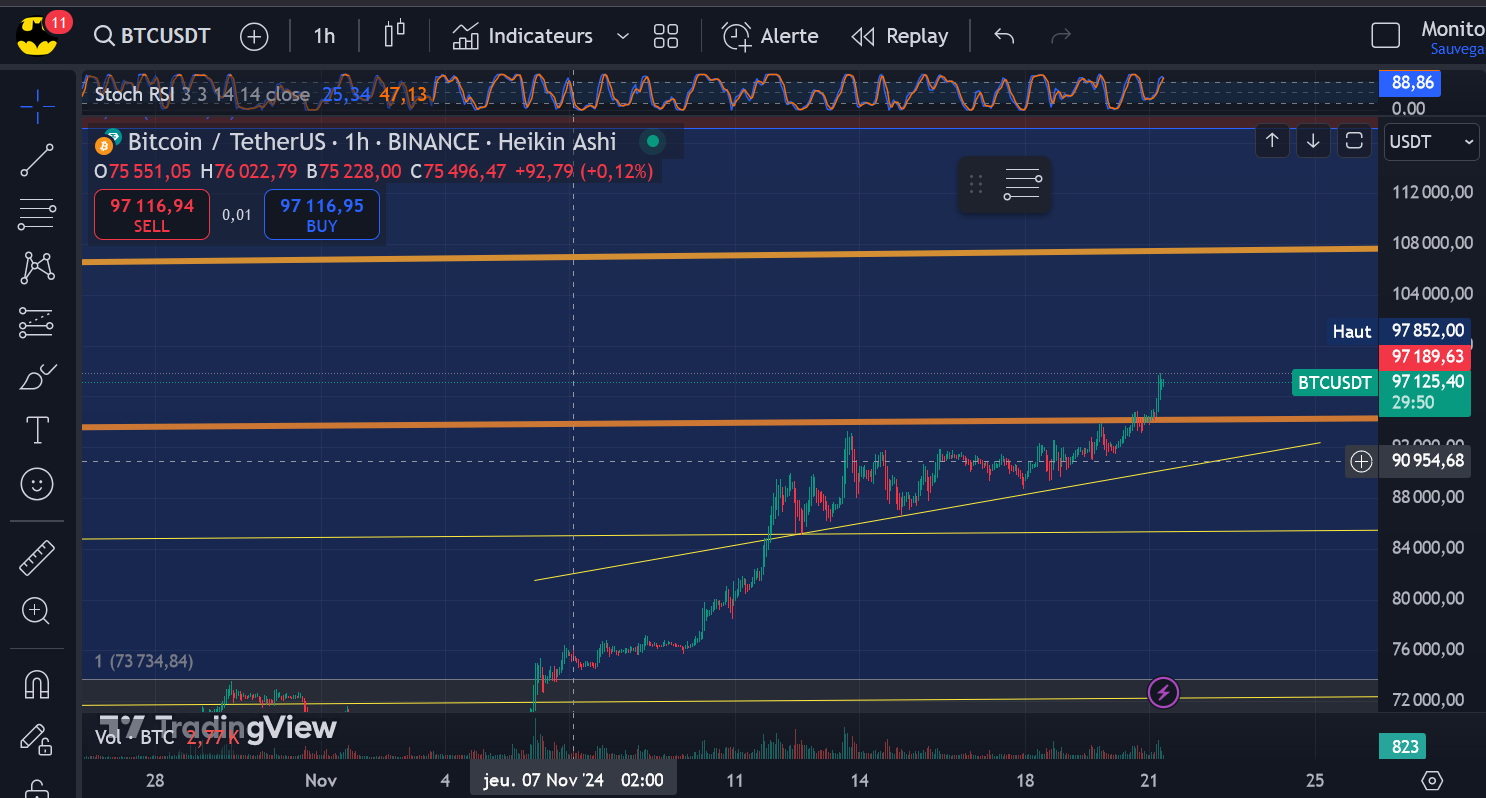Screen dimensions: 1486x798
Task: Add a symbol to compare with plus icon
Action: click(x=255, y=37)
